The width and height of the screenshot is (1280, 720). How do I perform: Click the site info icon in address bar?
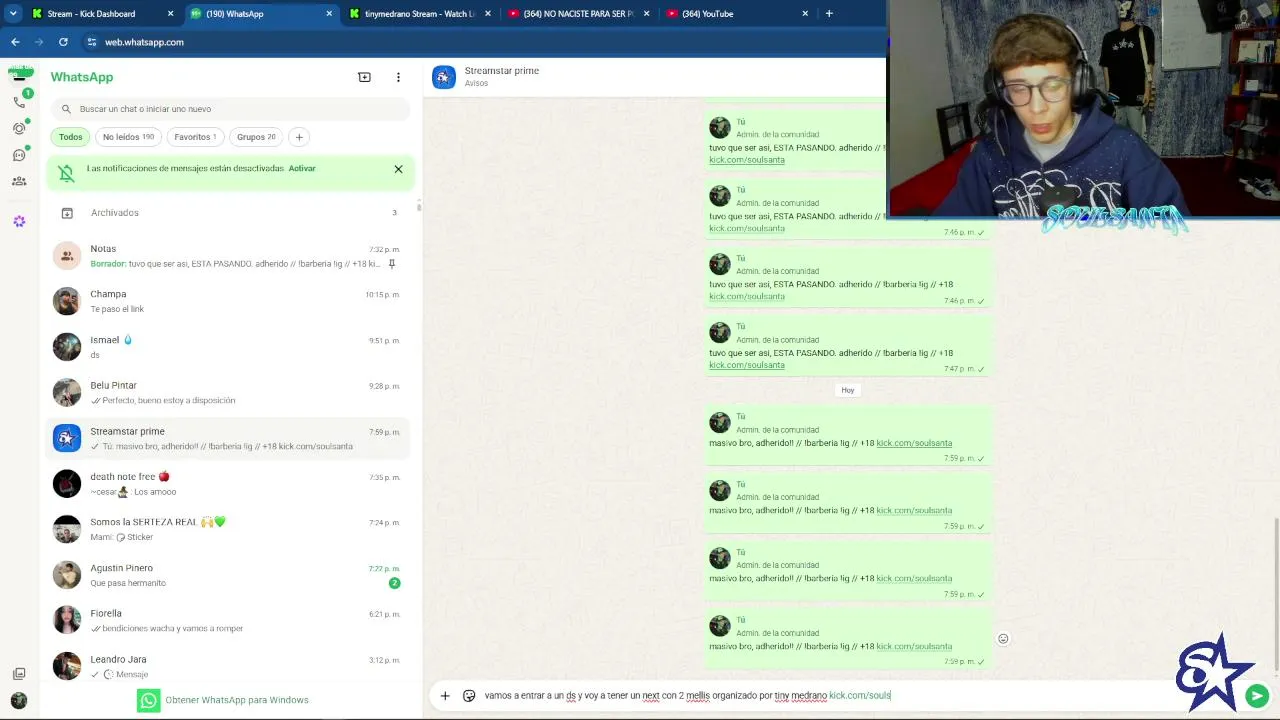[x=92, y=42]
